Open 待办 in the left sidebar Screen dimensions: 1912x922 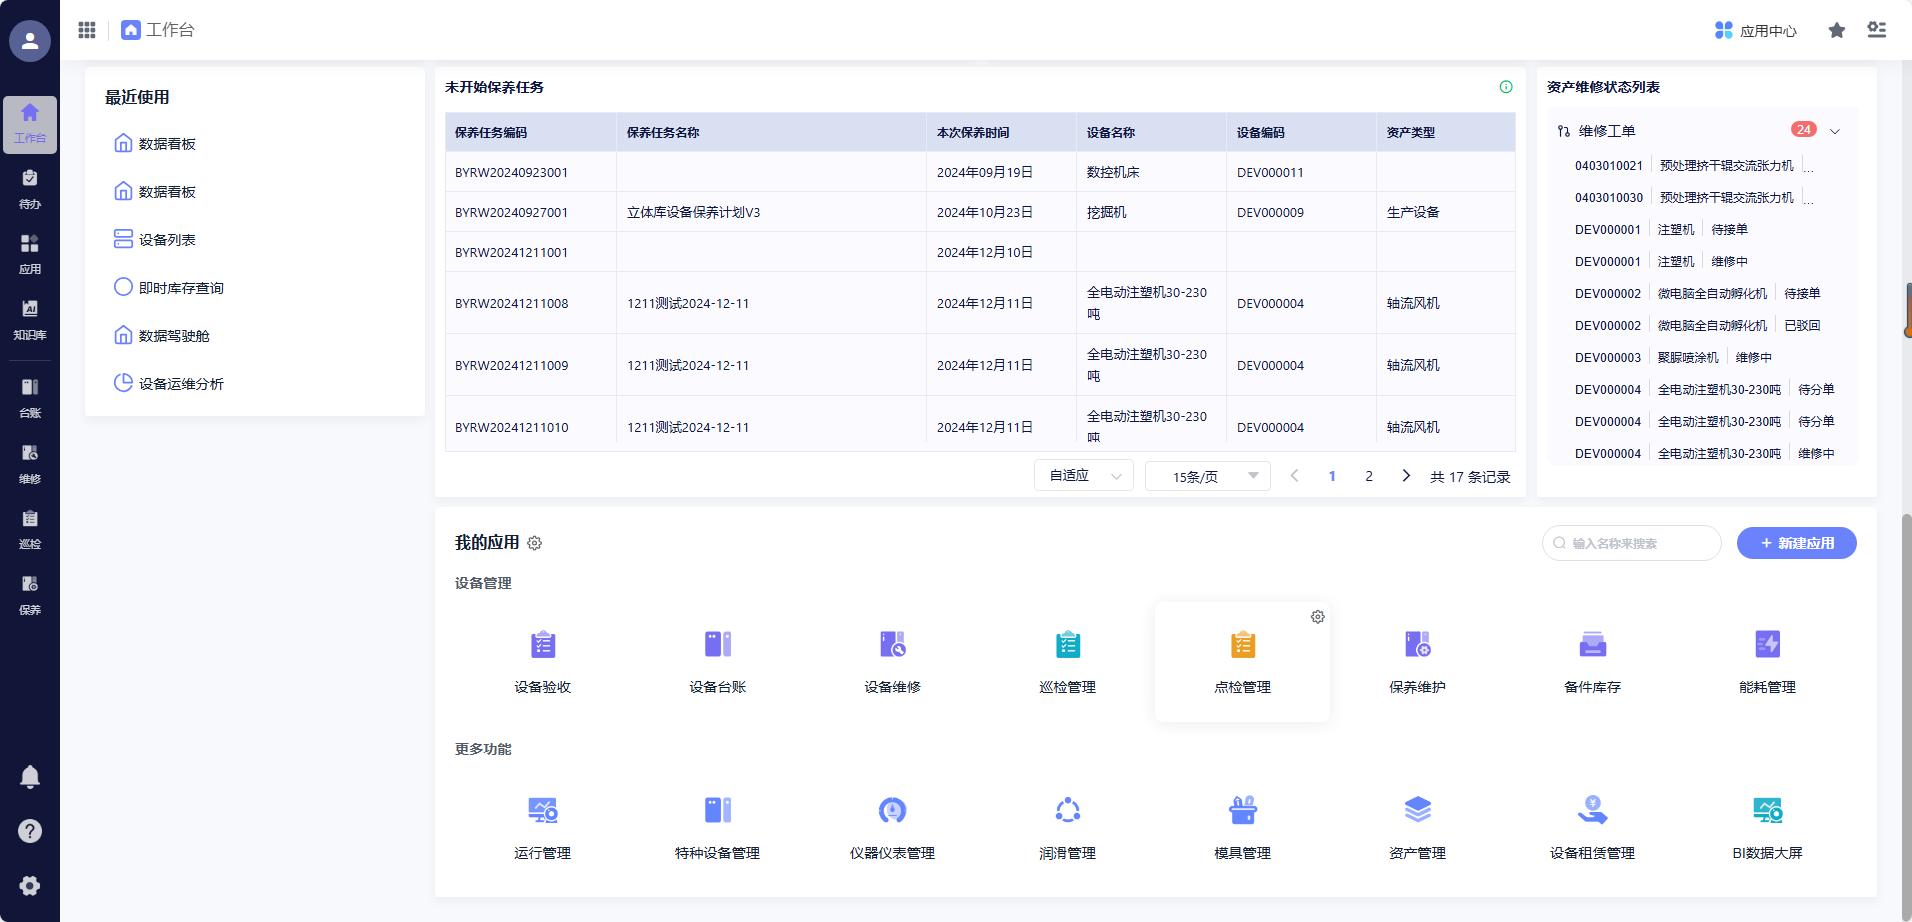click(x=30, y=188)
